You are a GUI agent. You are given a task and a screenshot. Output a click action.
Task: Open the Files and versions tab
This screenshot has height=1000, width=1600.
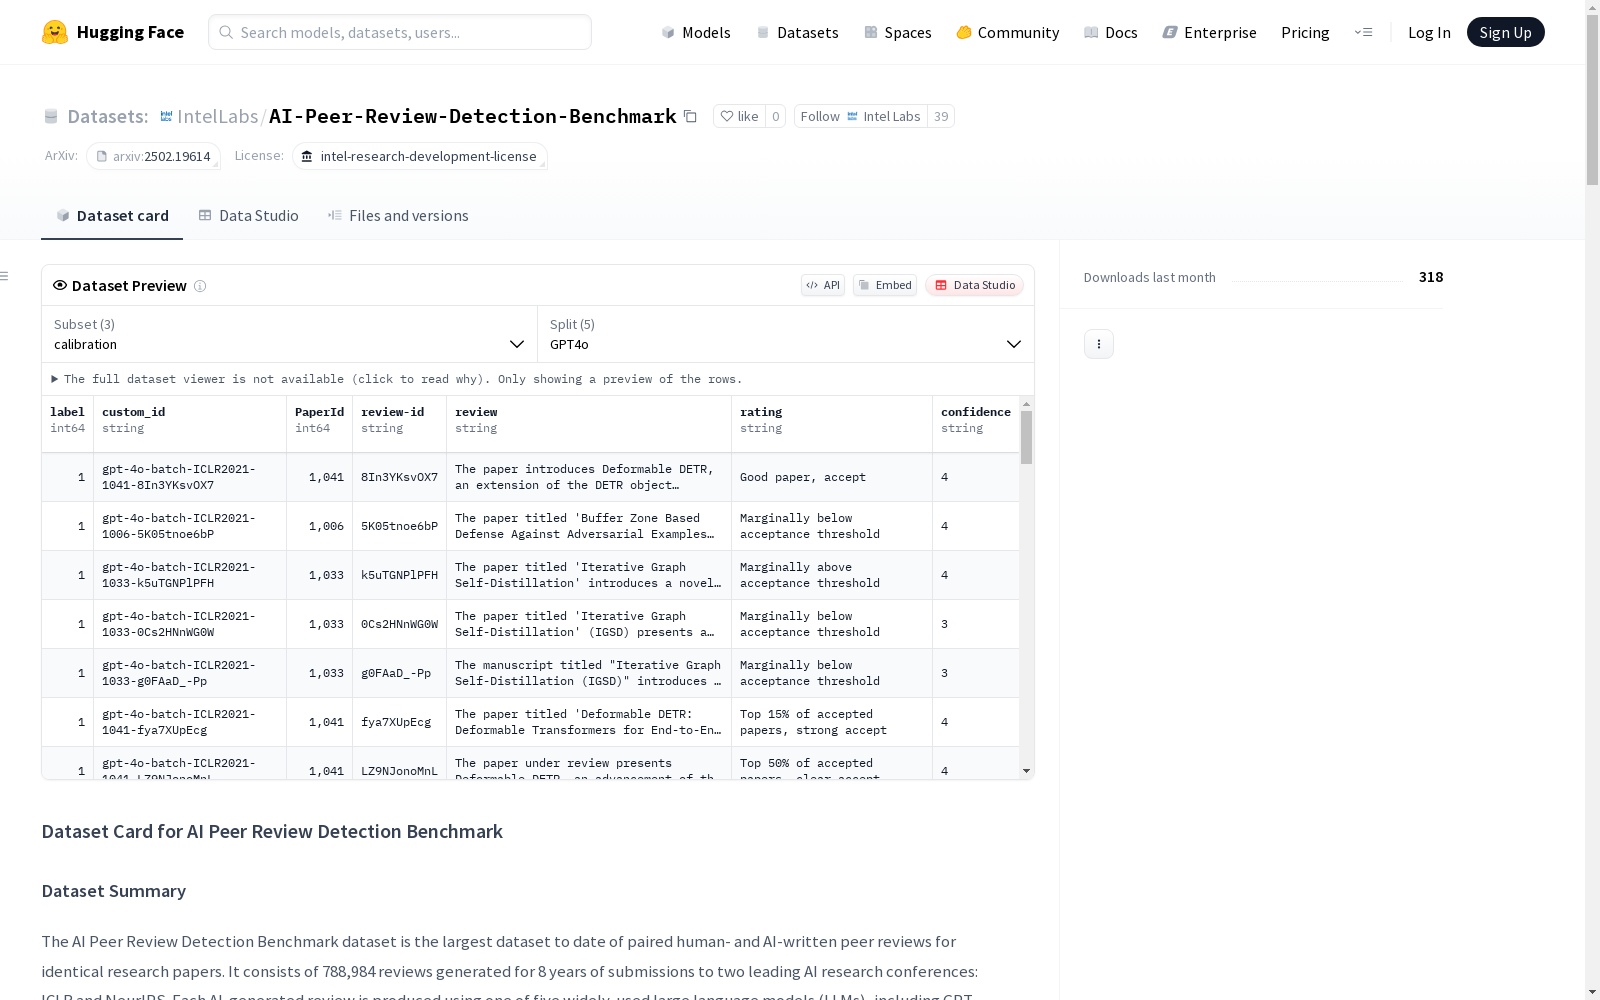point(398,216)
